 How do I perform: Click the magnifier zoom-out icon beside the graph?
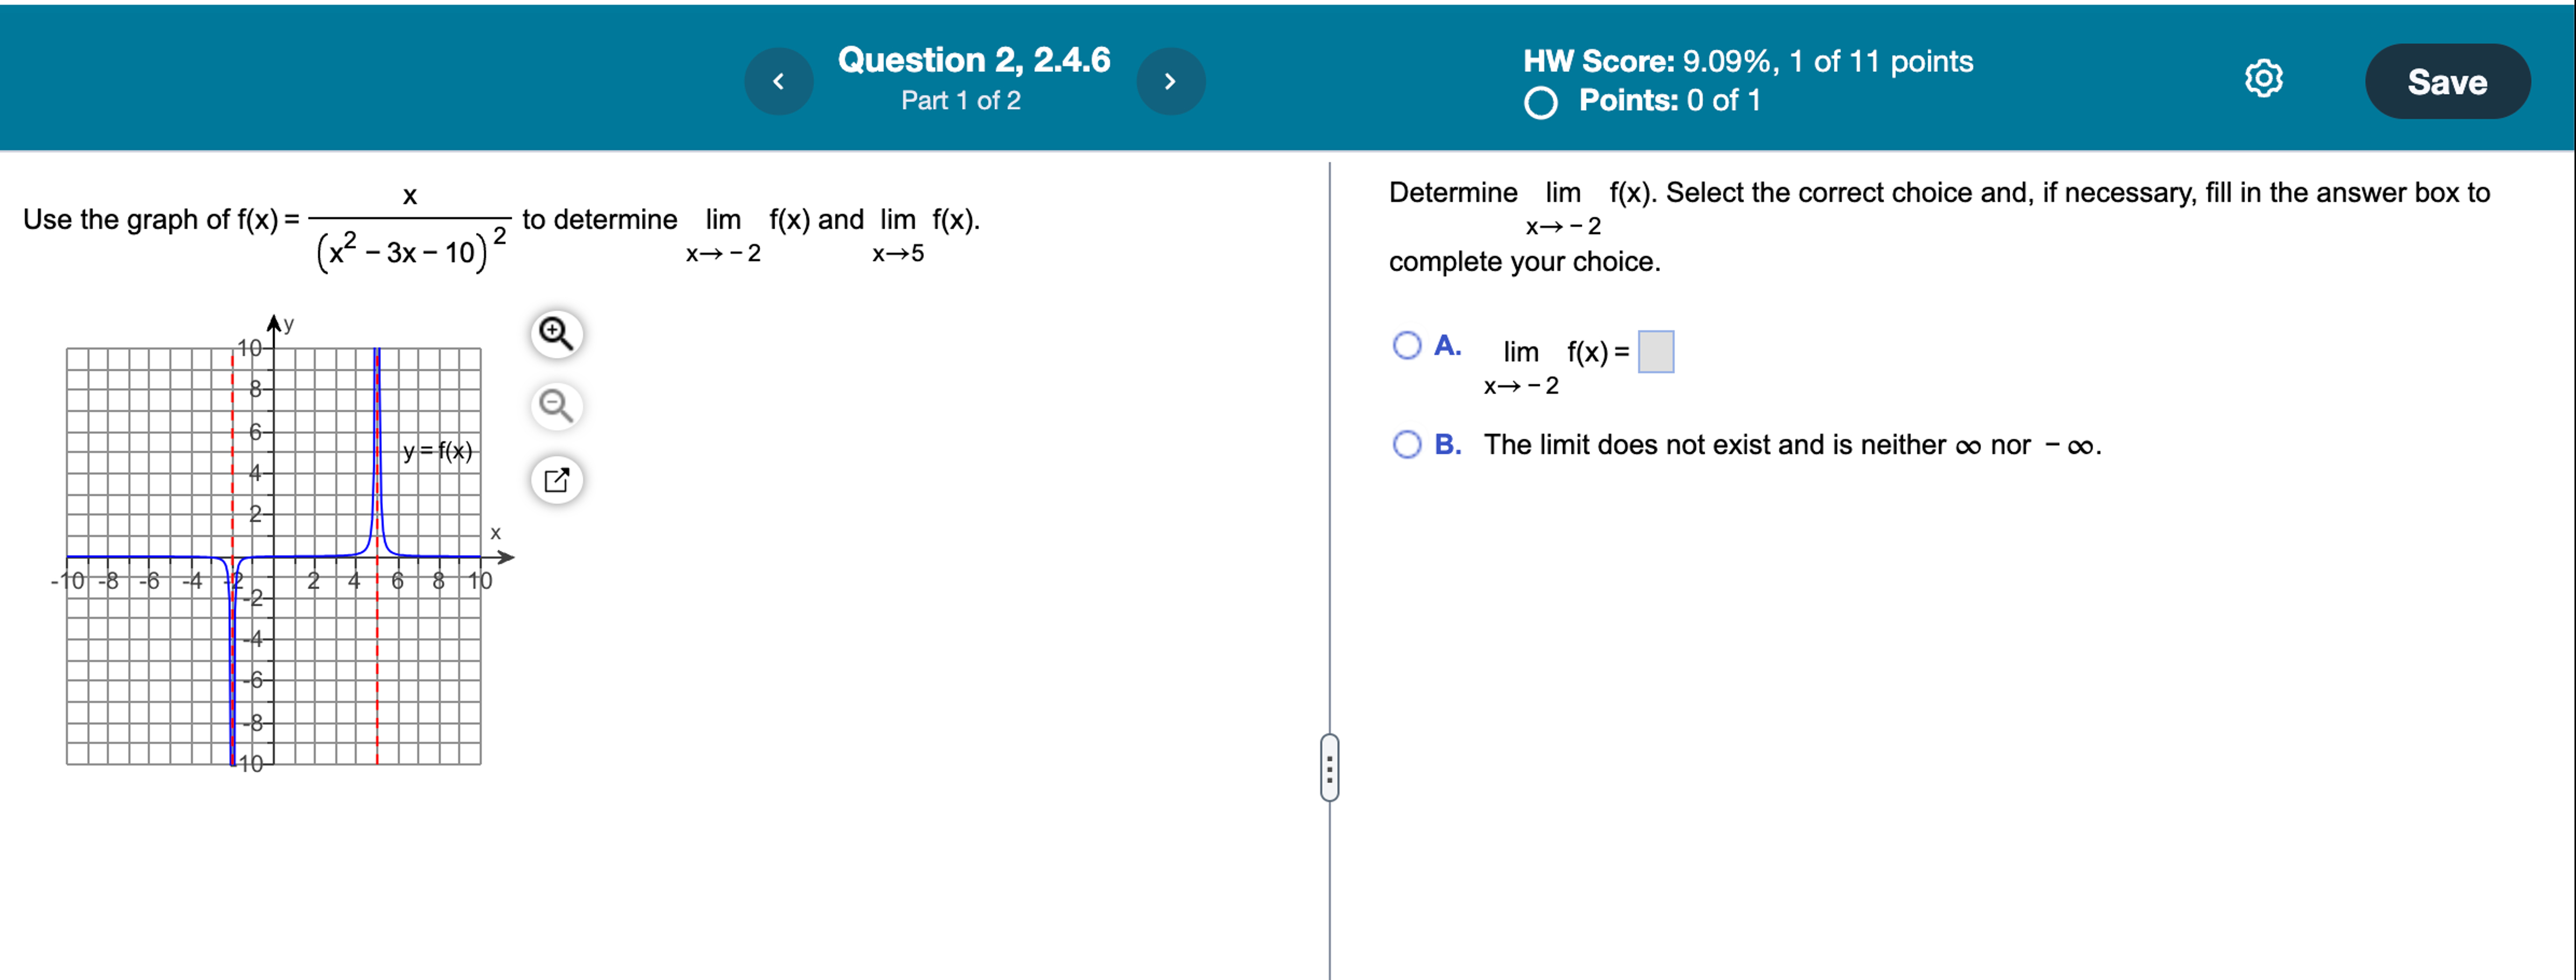tap(557, 407)
